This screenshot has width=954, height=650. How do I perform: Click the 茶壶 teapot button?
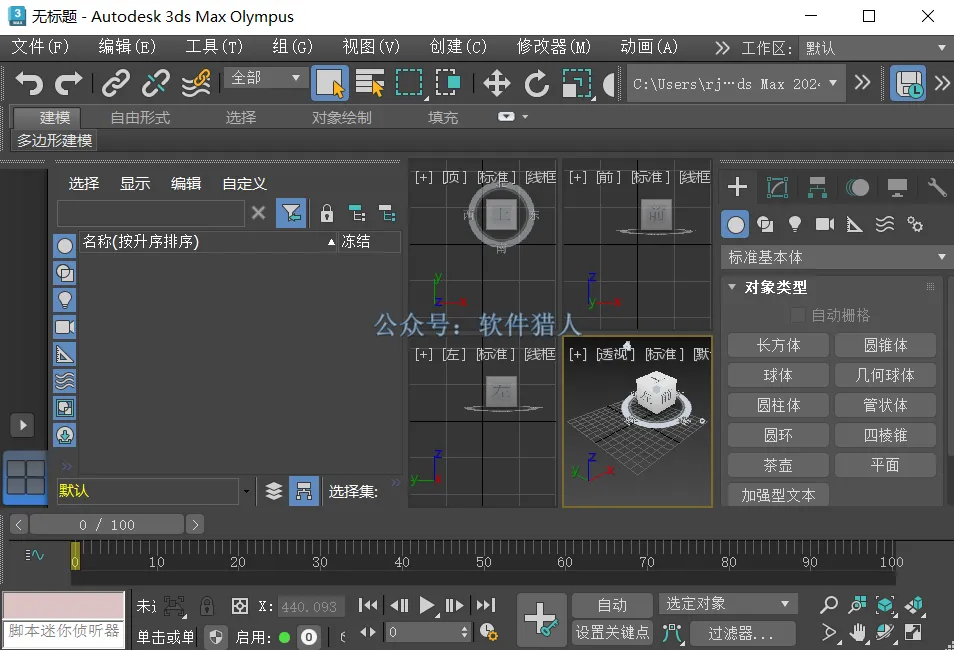click(x=778, y=465)
